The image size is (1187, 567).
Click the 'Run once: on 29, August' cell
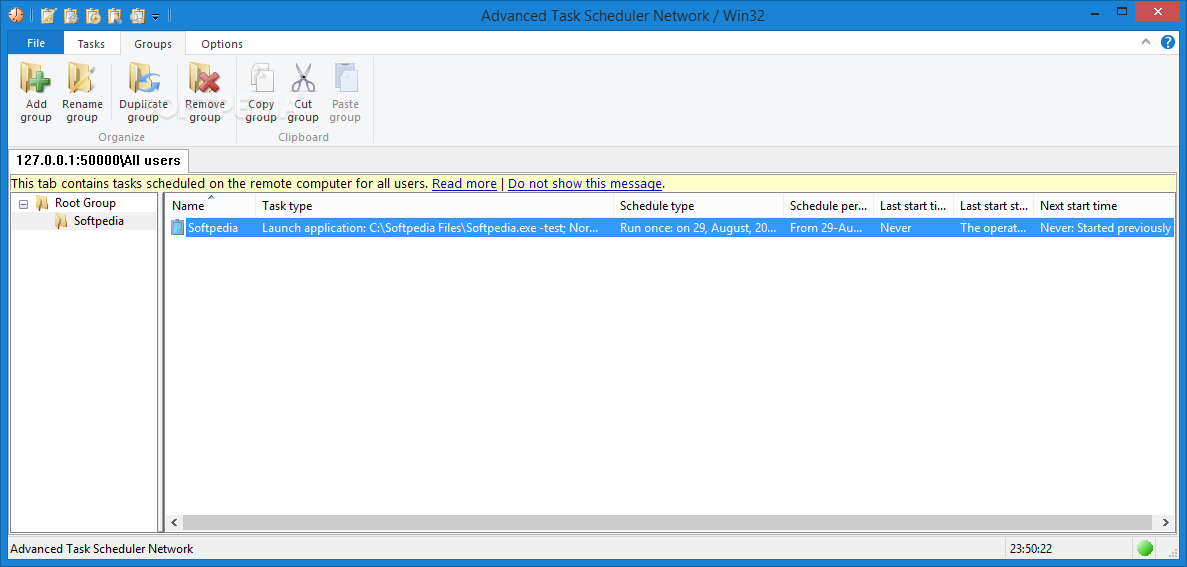click(x=698, y=227)
